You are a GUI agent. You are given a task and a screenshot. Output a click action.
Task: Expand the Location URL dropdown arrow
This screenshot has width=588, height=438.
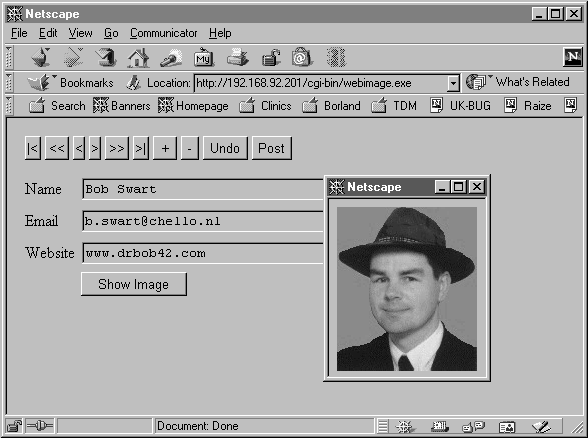point(453,83)
